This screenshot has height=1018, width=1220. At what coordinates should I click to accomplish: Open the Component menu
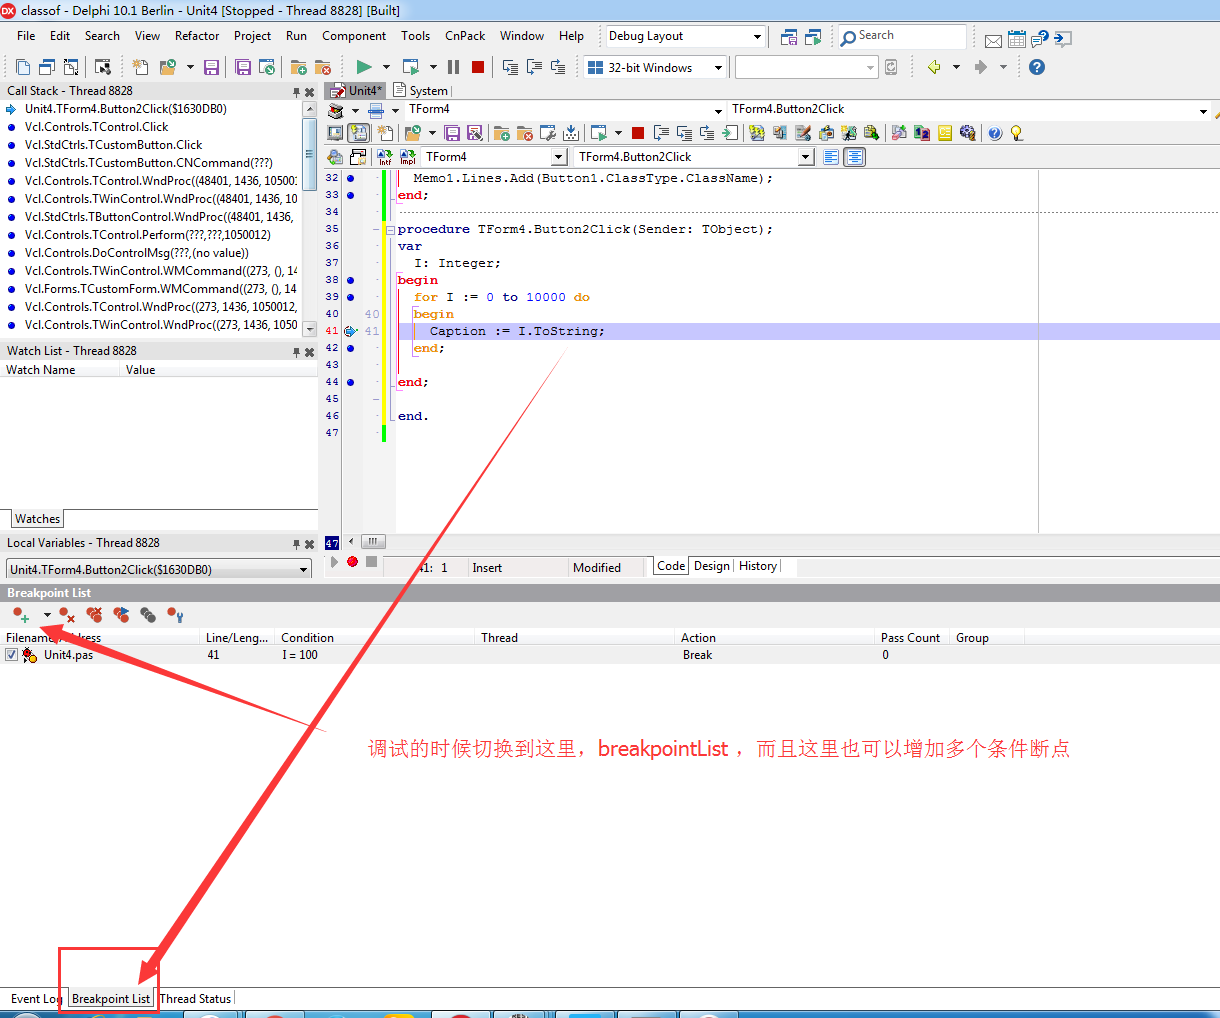pos(354,36)
